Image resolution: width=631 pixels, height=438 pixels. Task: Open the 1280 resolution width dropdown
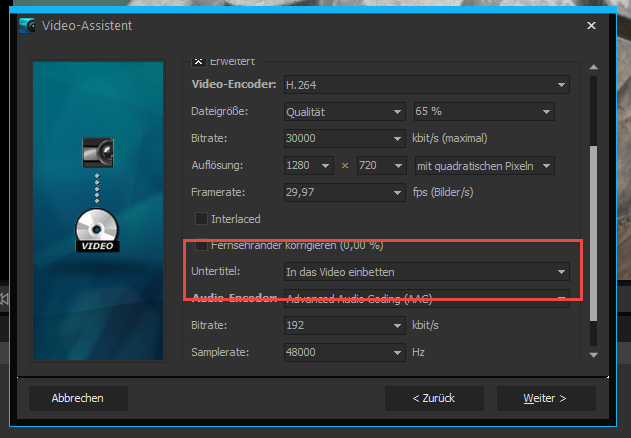307,165
